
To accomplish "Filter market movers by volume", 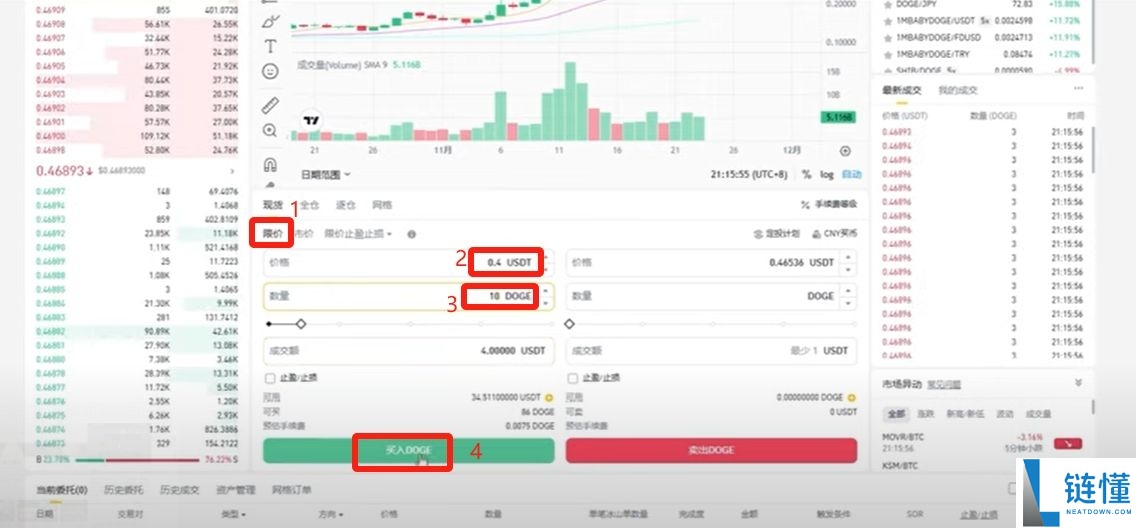I will pyautogui.click(x=1037, y=414).
